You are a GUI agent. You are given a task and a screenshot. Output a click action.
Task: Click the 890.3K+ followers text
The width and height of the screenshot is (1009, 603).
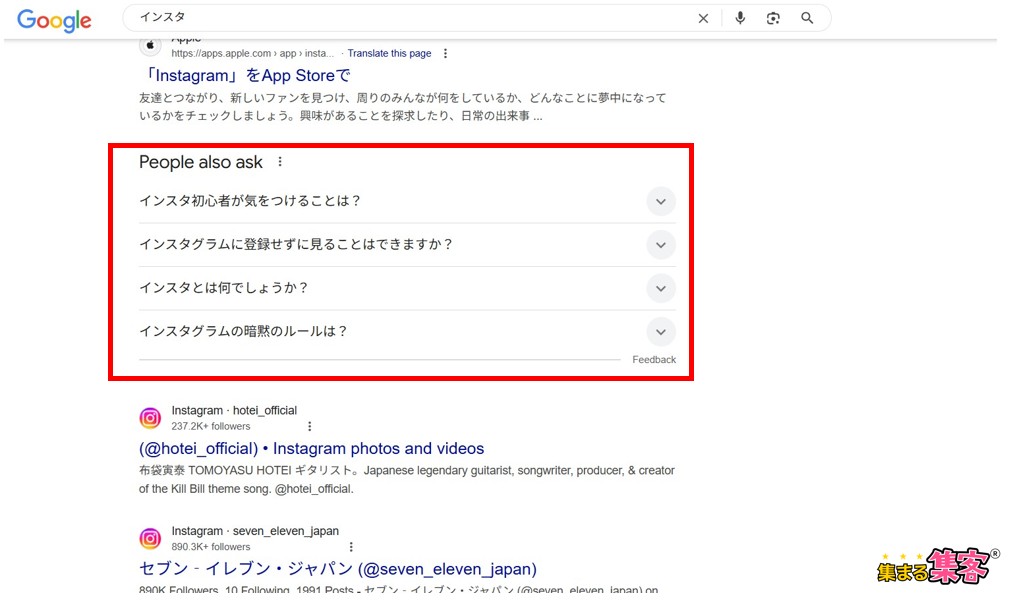[210, 546]
